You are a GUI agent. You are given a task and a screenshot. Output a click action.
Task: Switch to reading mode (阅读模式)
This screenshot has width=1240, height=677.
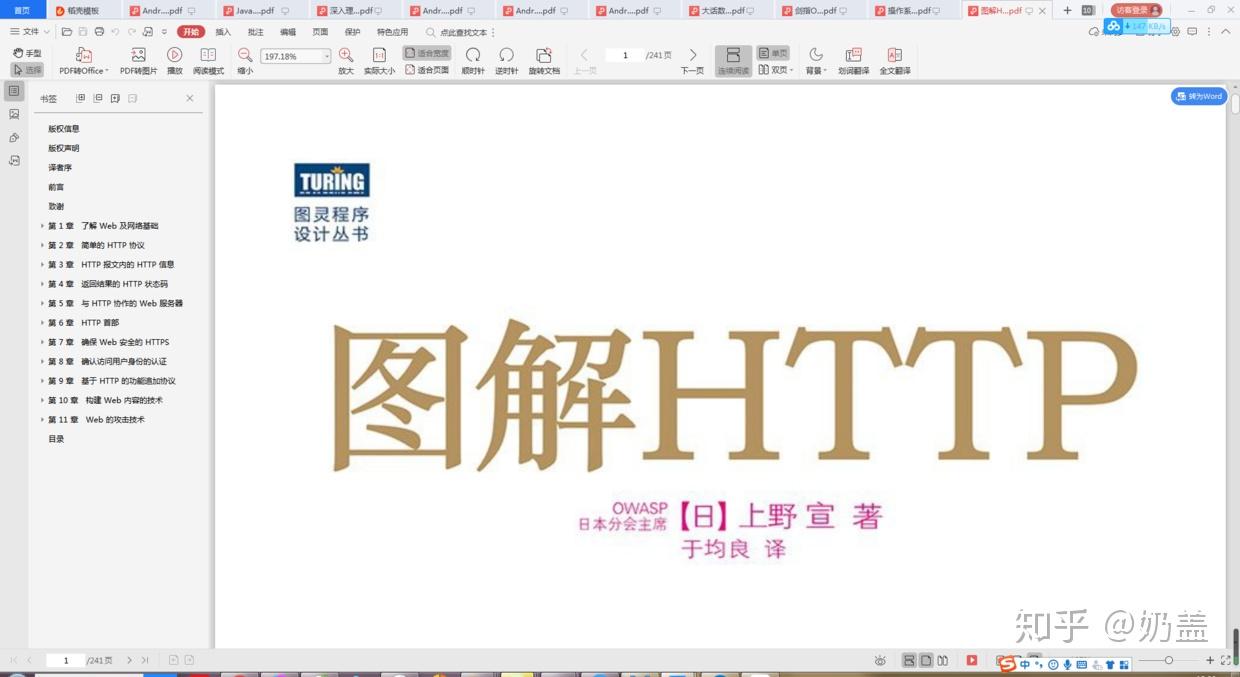(x=208, y=61)
